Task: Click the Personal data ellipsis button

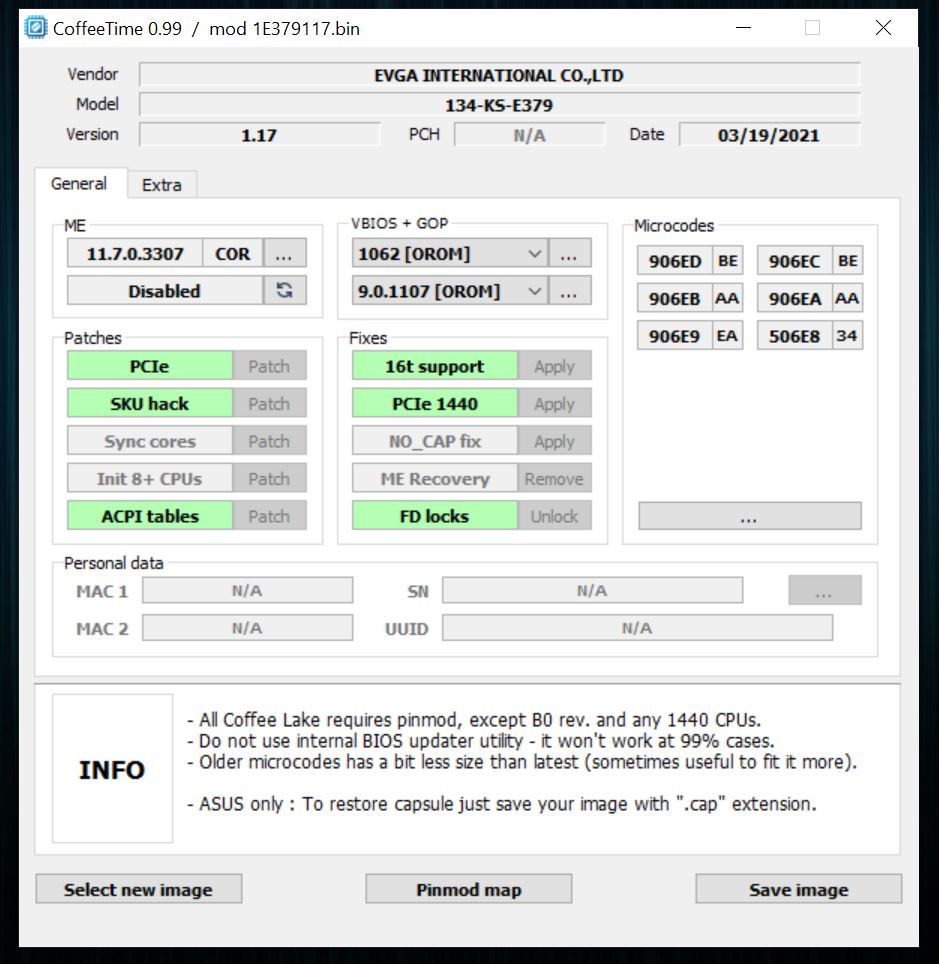Action: click(825, 590)
